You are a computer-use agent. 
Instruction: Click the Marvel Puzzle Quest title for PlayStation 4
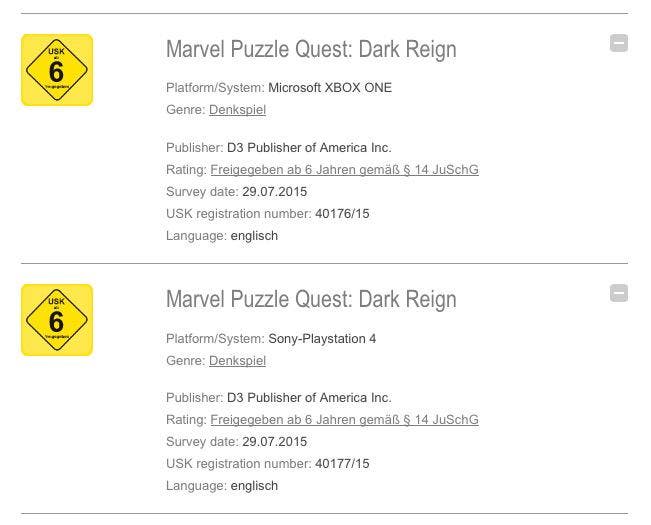[311, 299]
